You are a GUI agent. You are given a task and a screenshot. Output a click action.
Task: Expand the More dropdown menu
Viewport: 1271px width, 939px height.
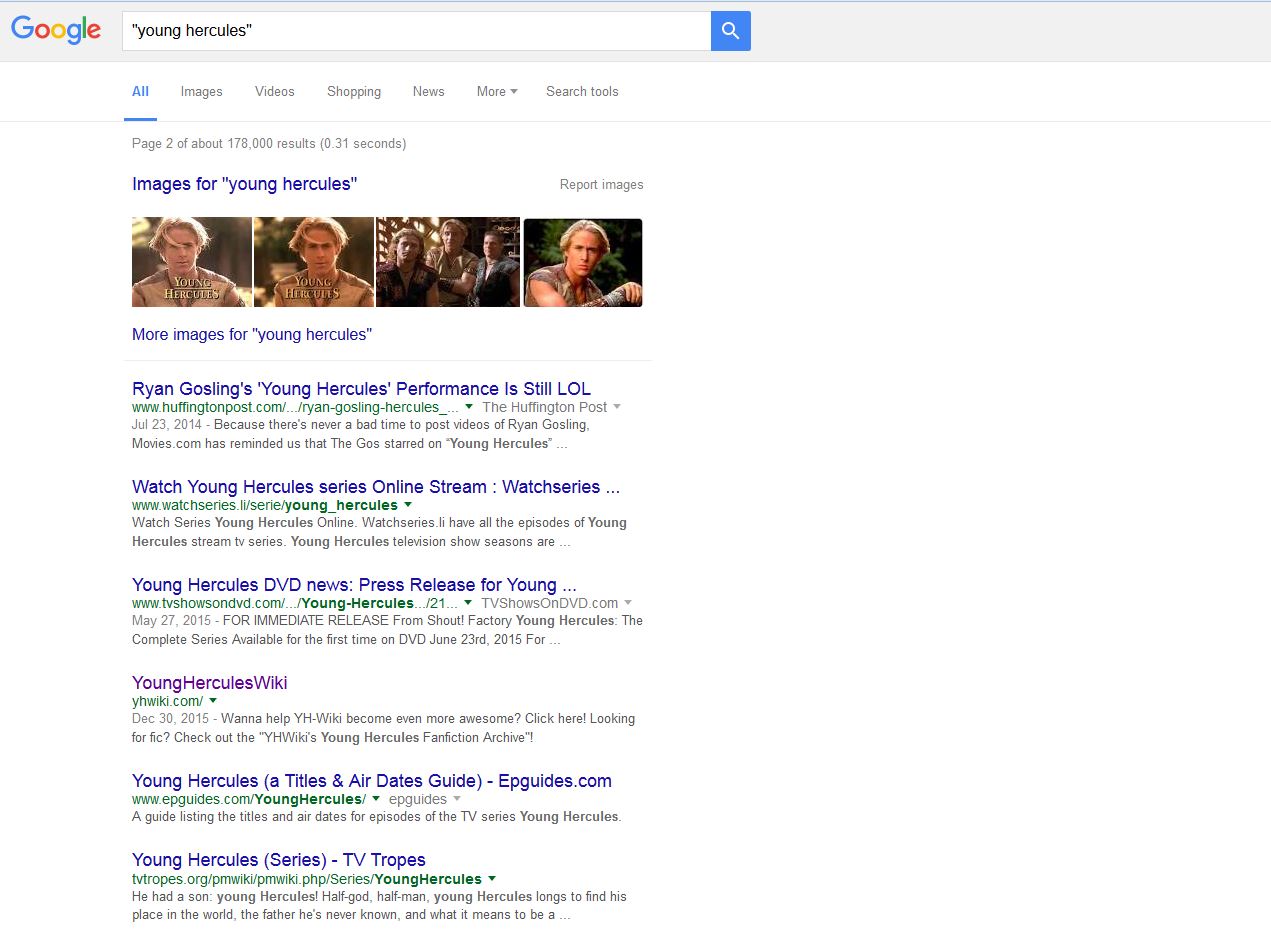point(496,92)
